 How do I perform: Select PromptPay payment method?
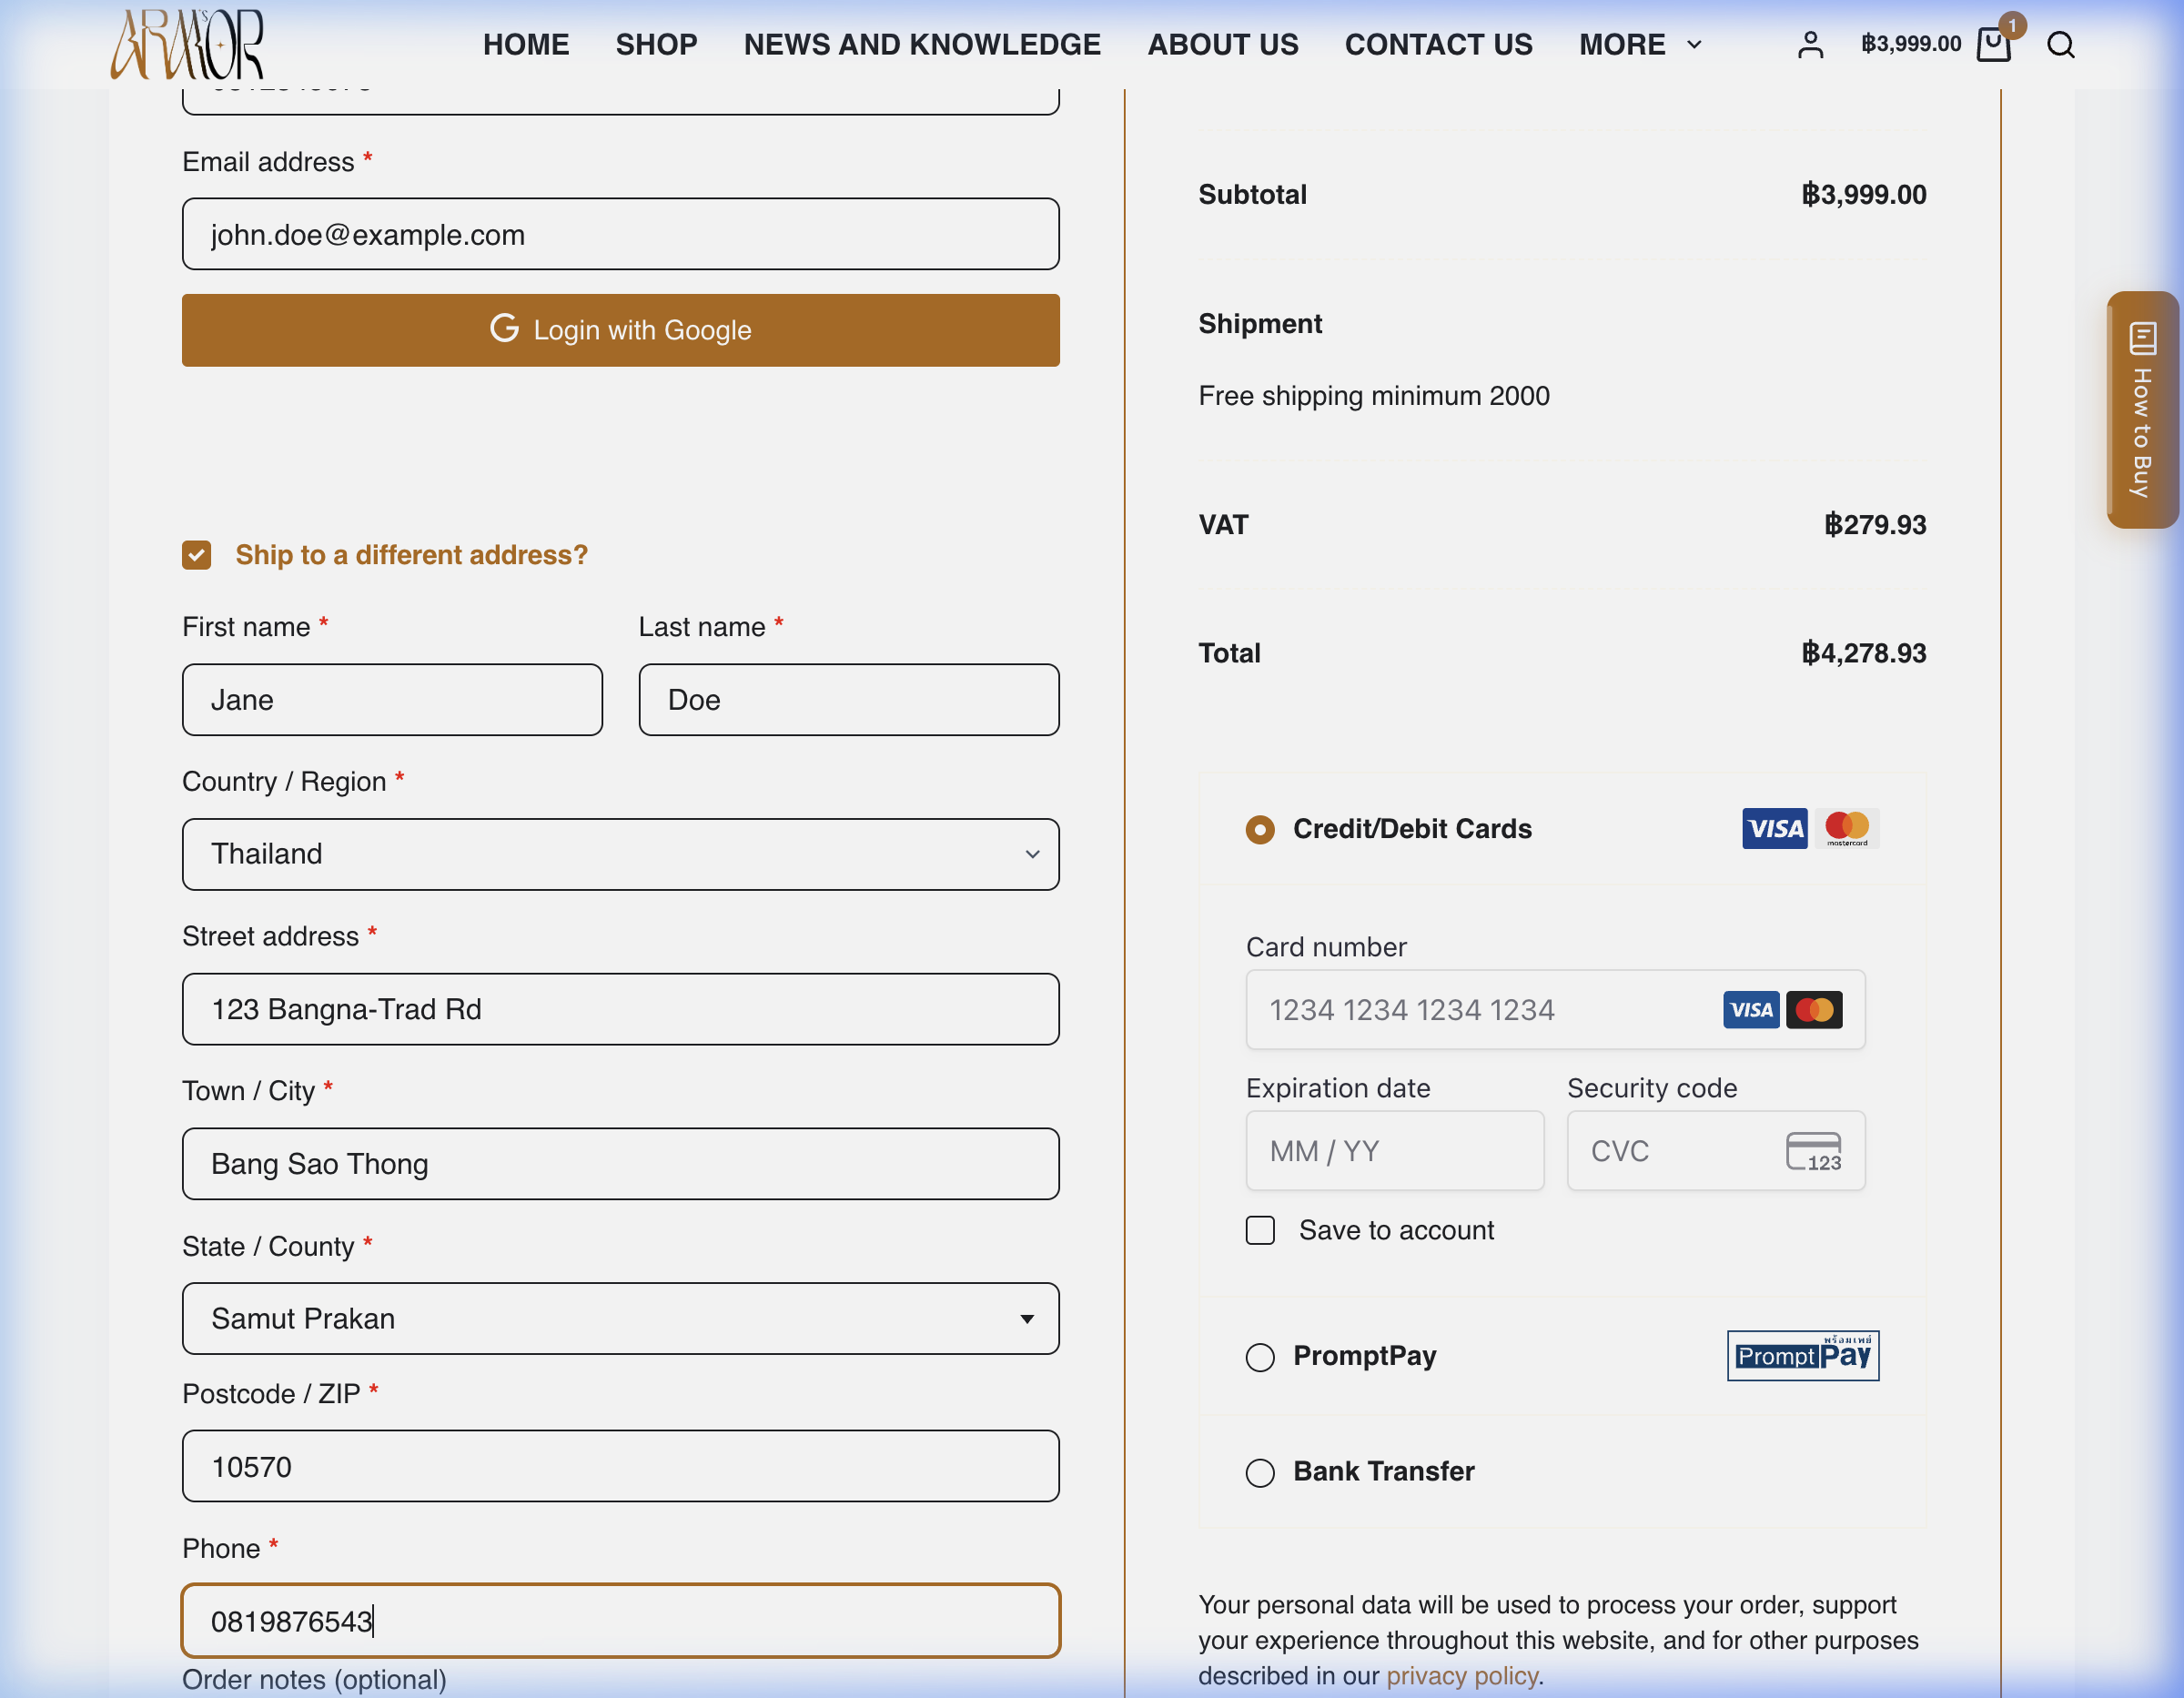click(x=1260, y=1357)
